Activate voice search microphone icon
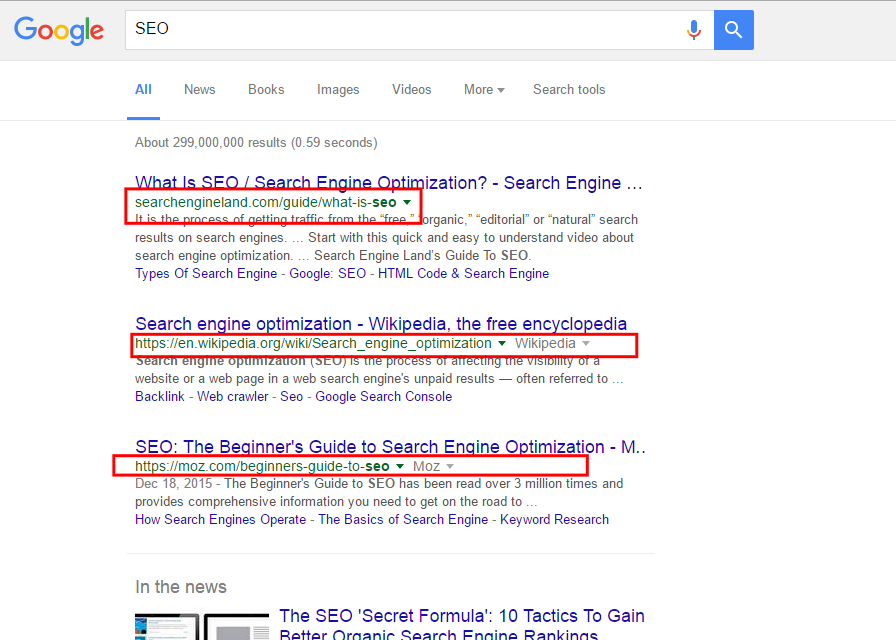Screen dimensions: 896x640 coord(694,29)
